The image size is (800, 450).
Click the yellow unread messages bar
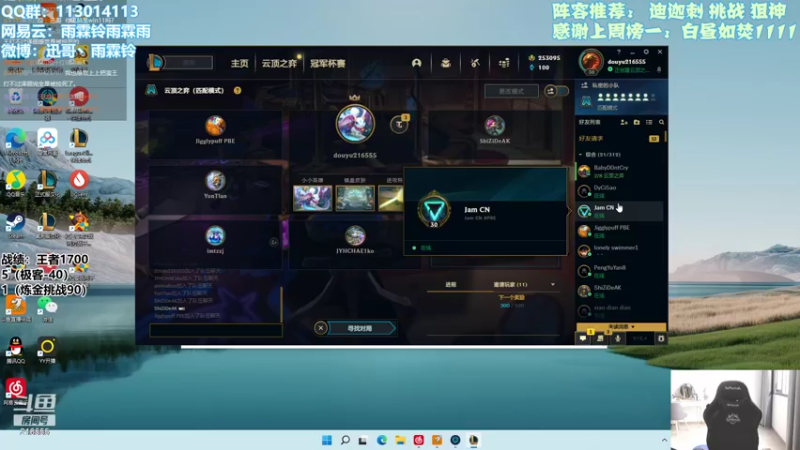click(621, 327)
